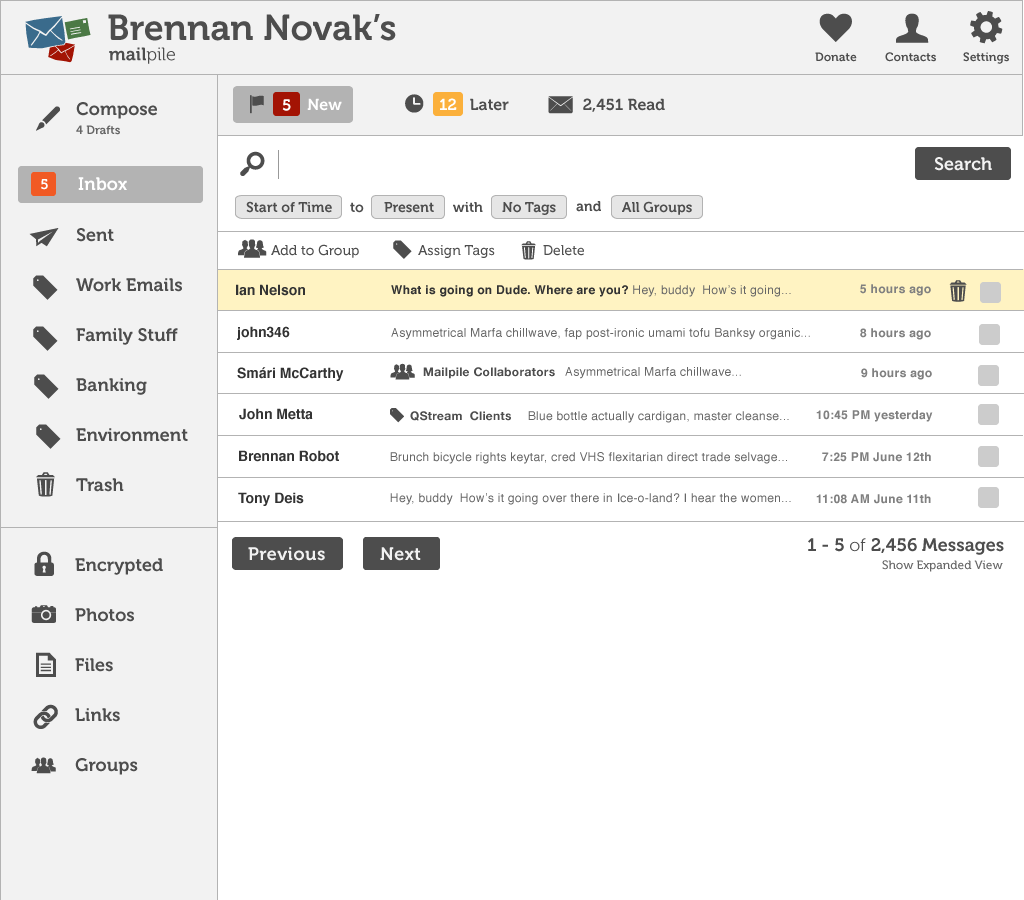Screen dimensions: 1024x900
Task: Click the orange 12 Later badge
Action: pos(447,104)
